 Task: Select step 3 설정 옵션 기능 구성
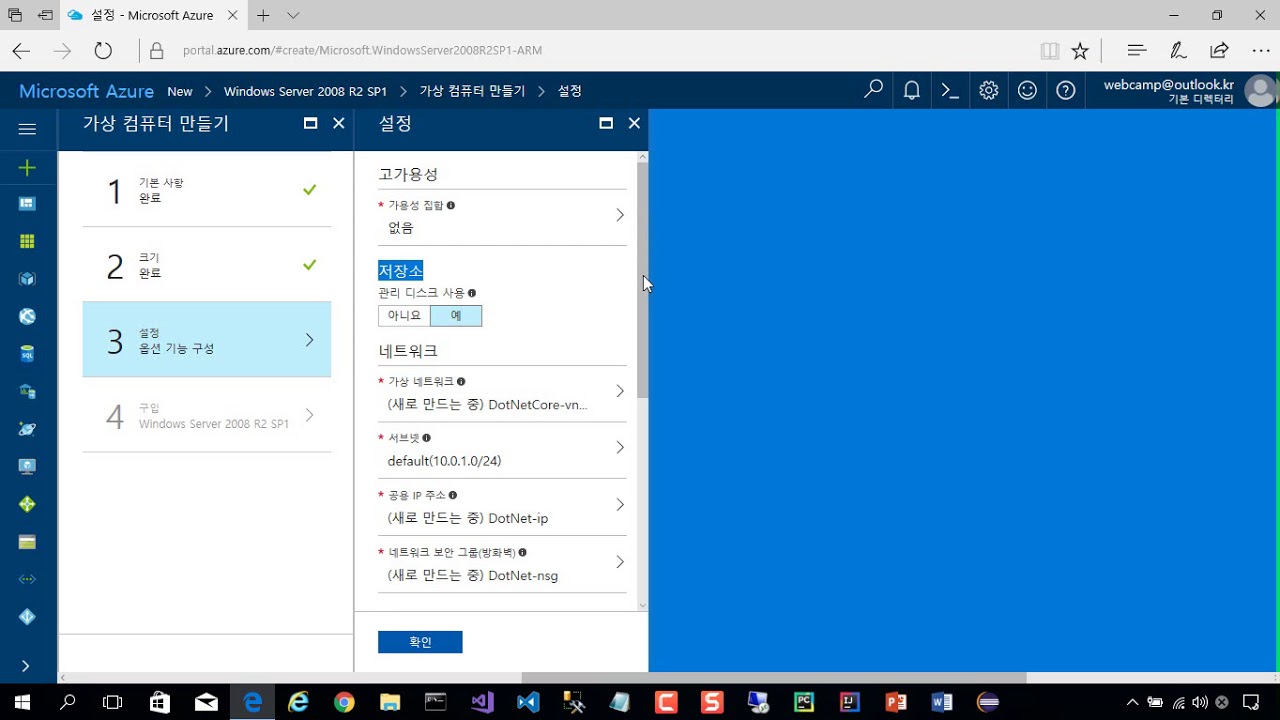click(207, 340)
